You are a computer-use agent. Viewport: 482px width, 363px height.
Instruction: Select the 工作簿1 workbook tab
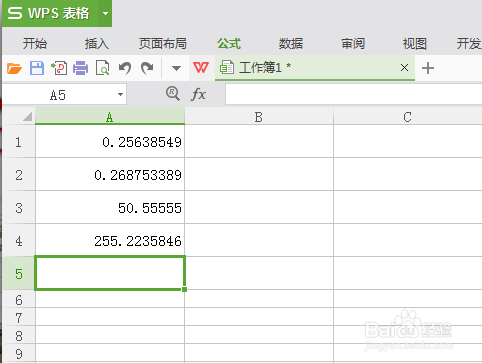click(315, 68)
